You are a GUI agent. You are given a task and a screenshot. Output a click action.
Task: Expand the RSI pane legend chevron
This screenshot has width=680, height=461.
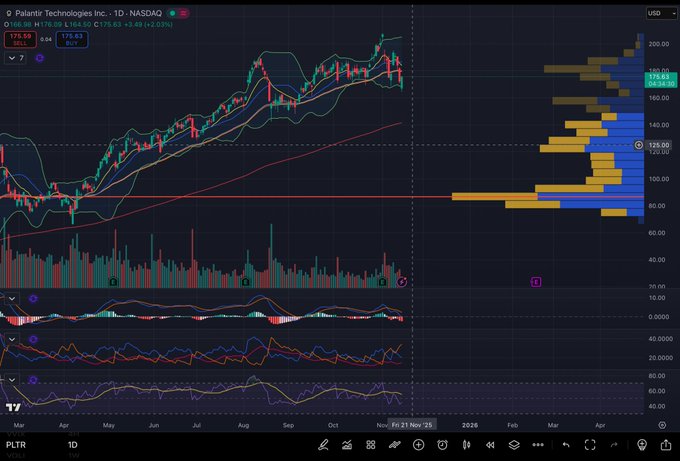point(12,380)
